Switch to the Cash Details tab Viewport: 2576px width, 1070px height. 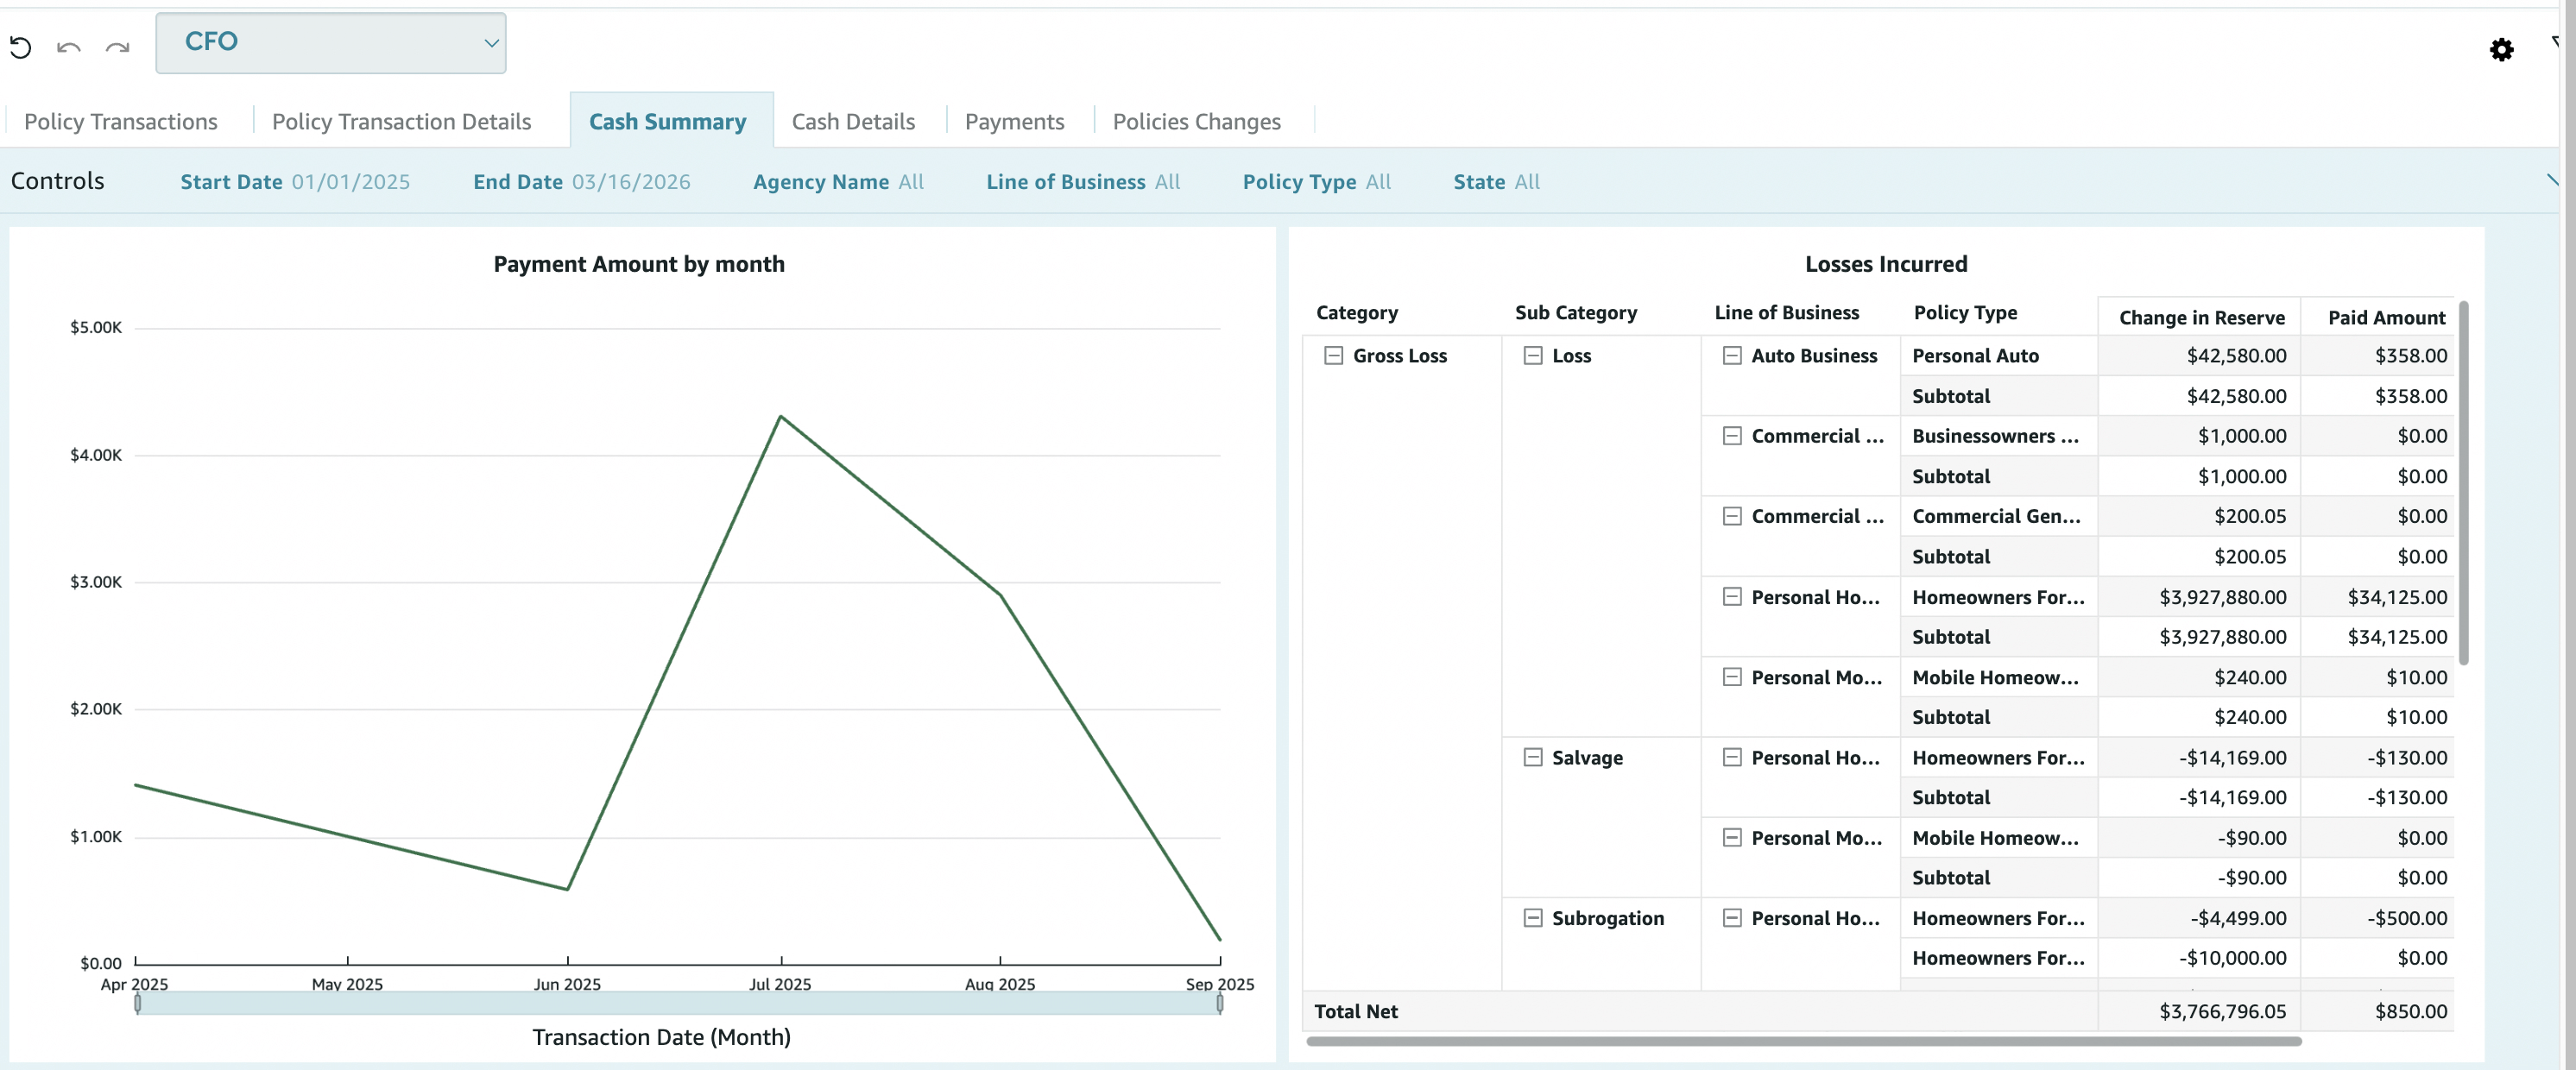[852, 122]
